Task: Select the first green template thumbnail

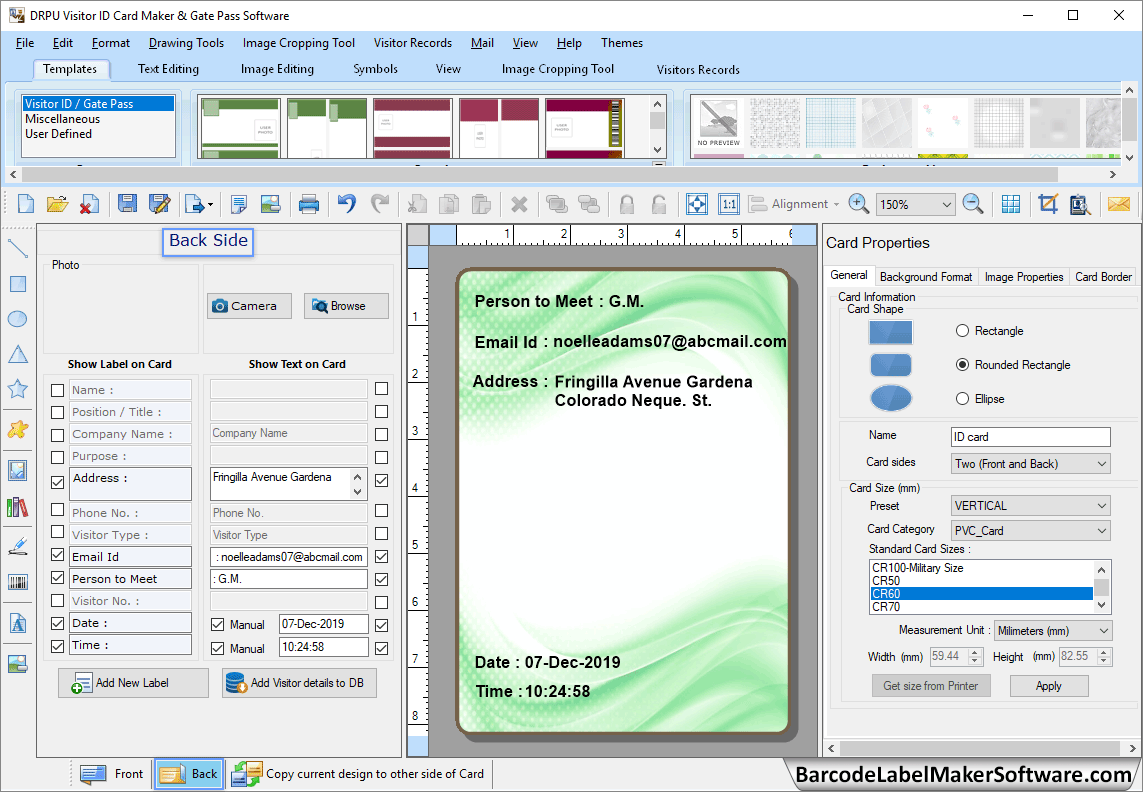Action: click(x=241, y=128)
